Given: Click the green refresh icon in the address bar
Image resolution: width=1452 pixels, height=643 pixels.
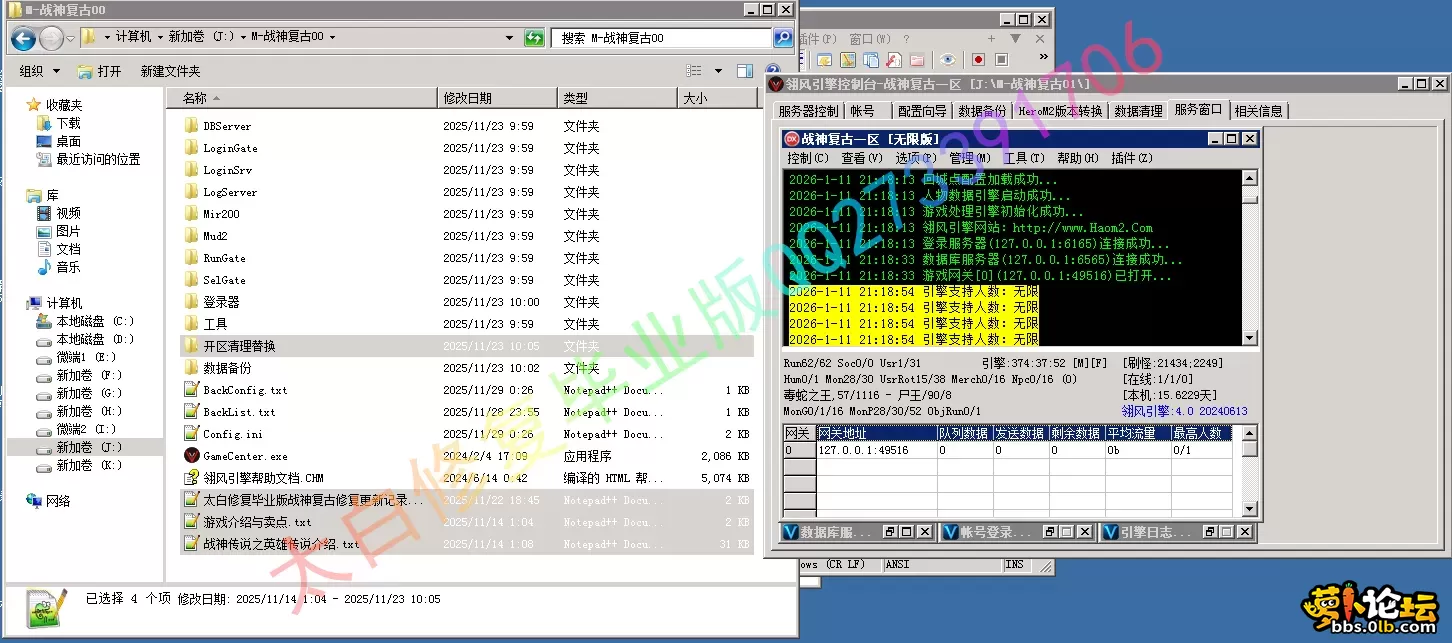Looking at the screenshot, I should click(x=534, y=38).
